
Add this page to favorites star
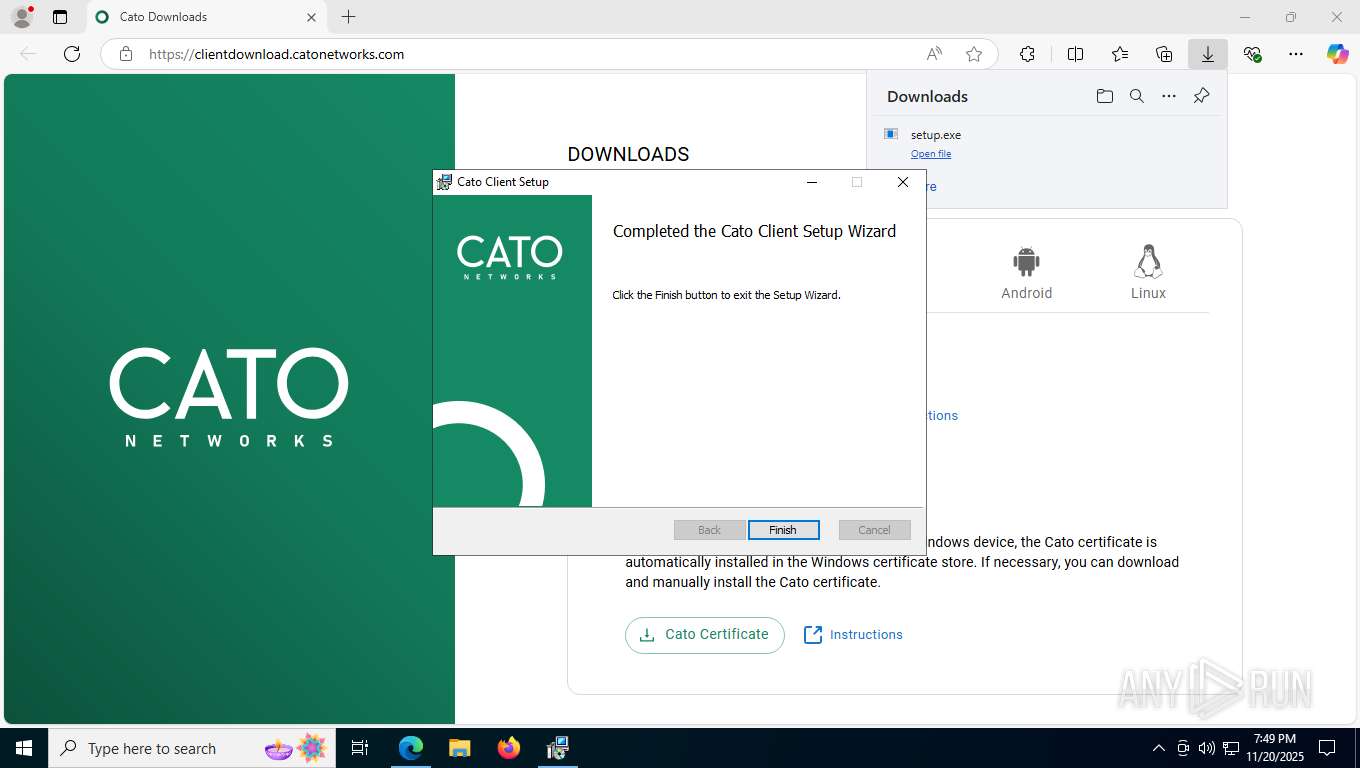click(x=974, y=54)
